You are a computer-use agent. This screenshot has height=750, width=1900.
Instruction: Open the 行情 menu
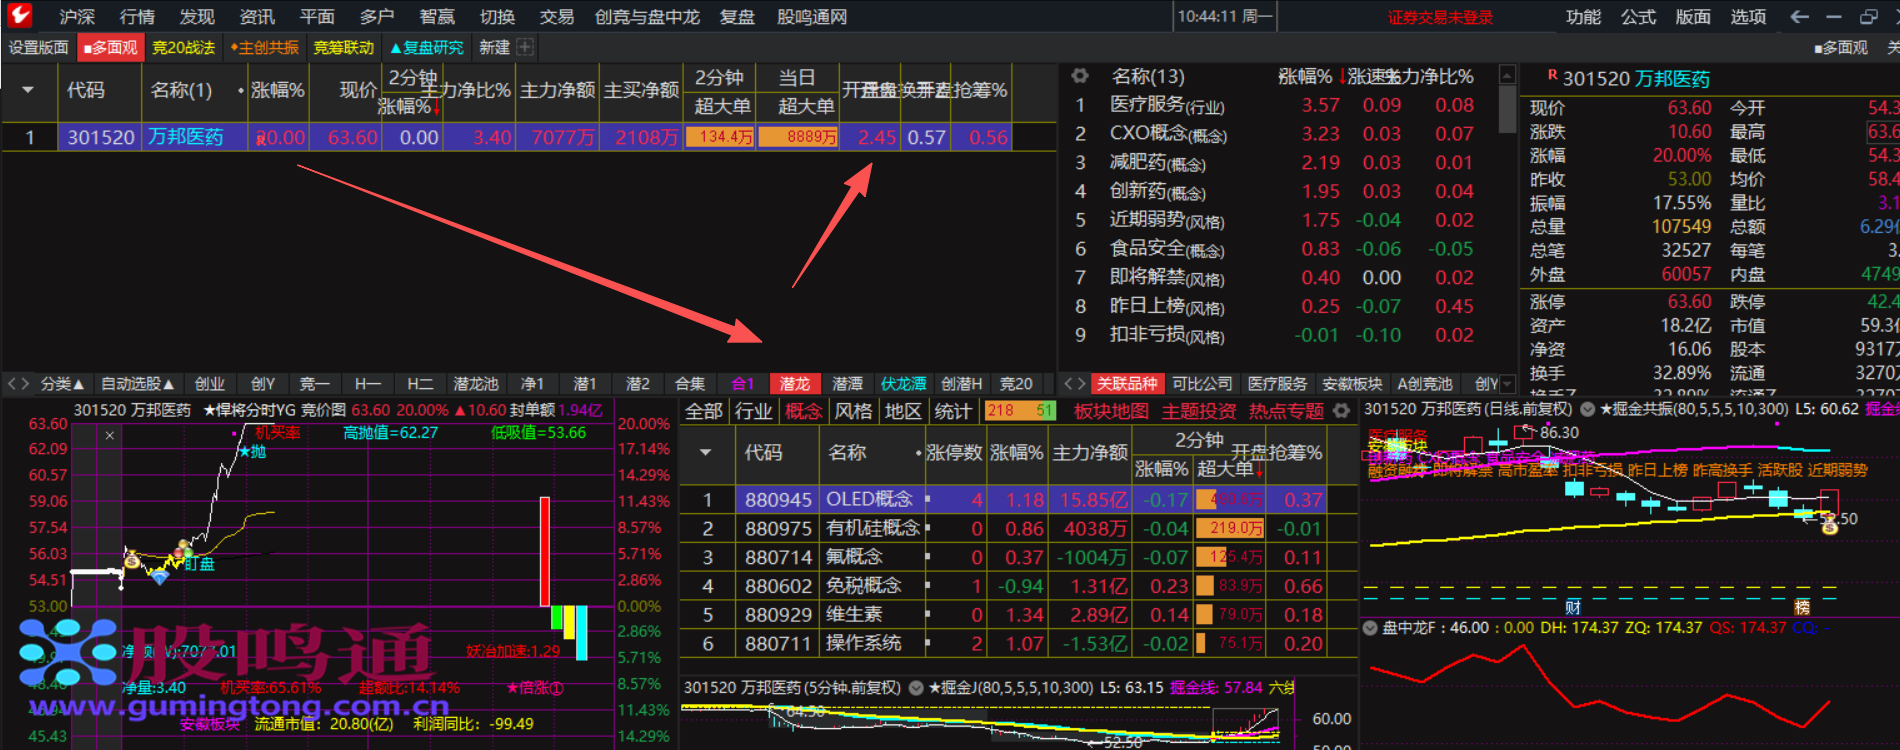[137, 16]
